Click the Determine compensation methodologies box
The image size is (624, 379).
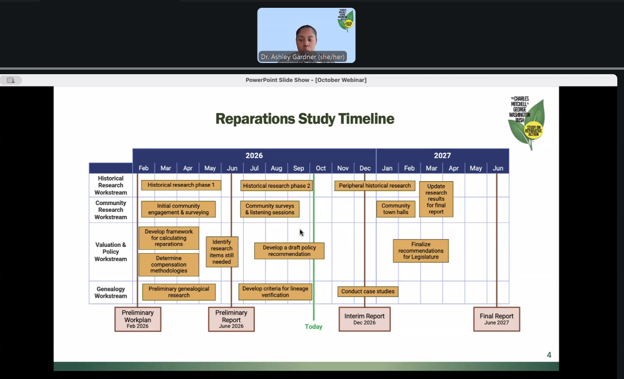pyautogui.click(x=169, y=265)
